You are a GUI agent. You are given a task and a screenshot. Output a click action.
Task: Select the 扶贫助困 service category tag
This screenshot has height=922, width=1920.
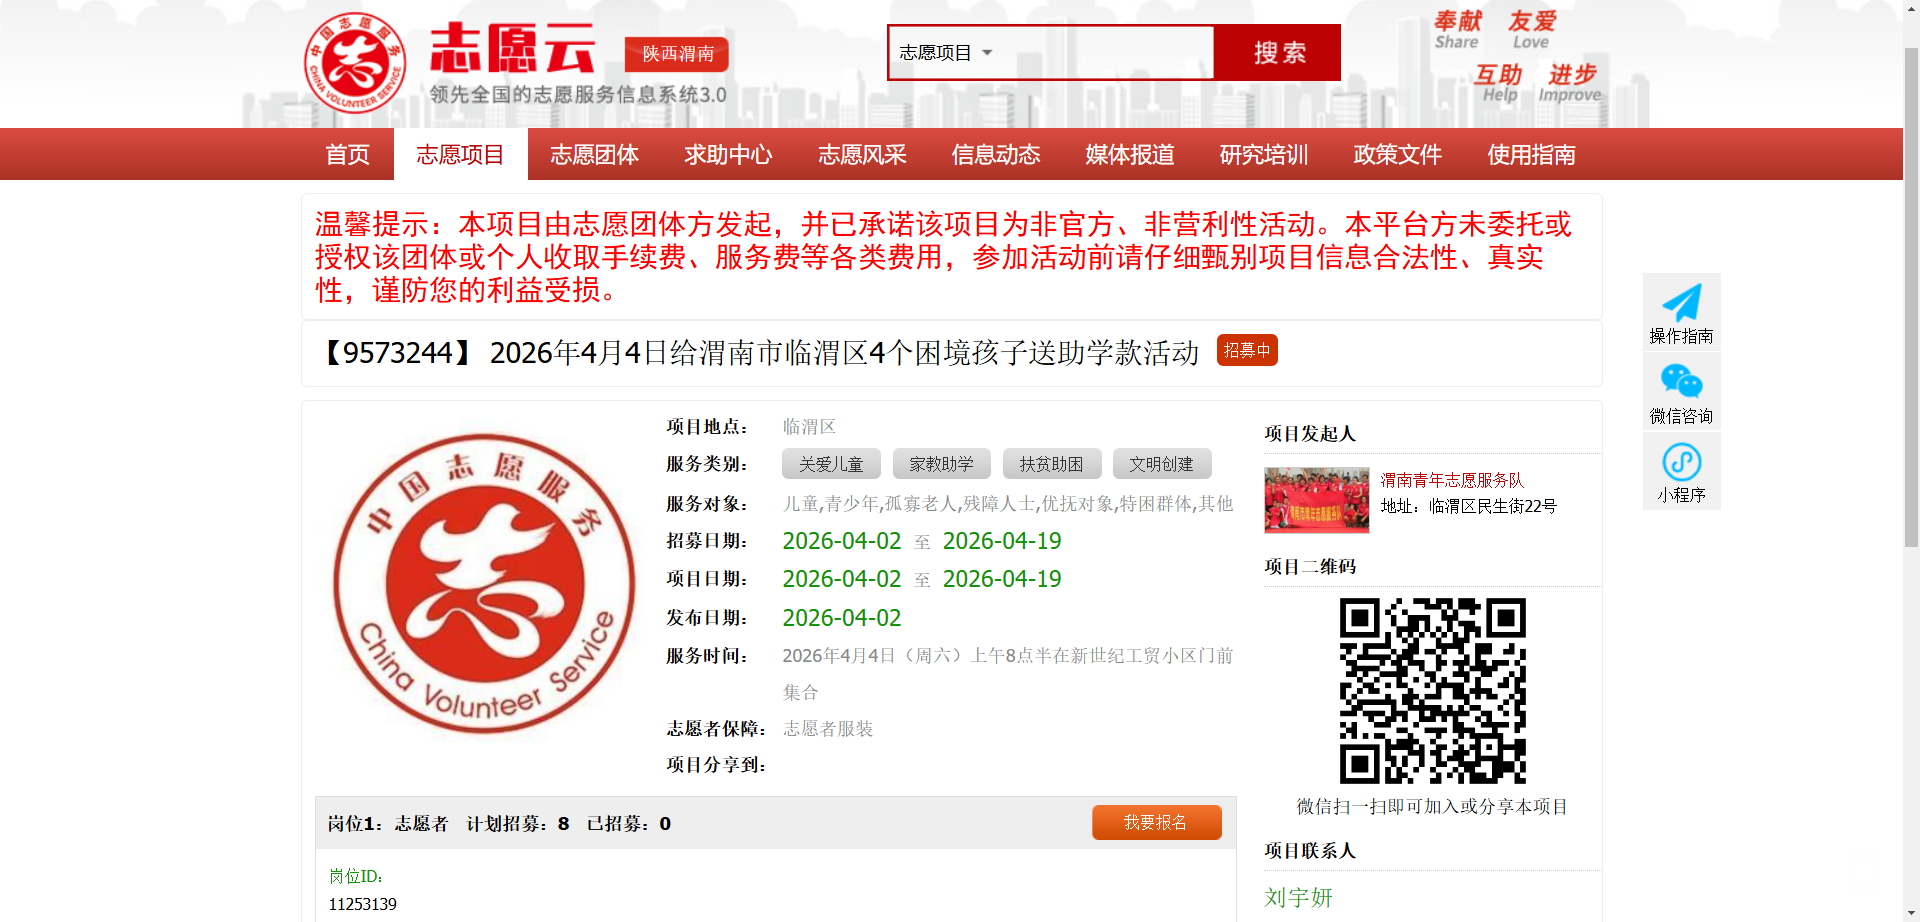1051,464
